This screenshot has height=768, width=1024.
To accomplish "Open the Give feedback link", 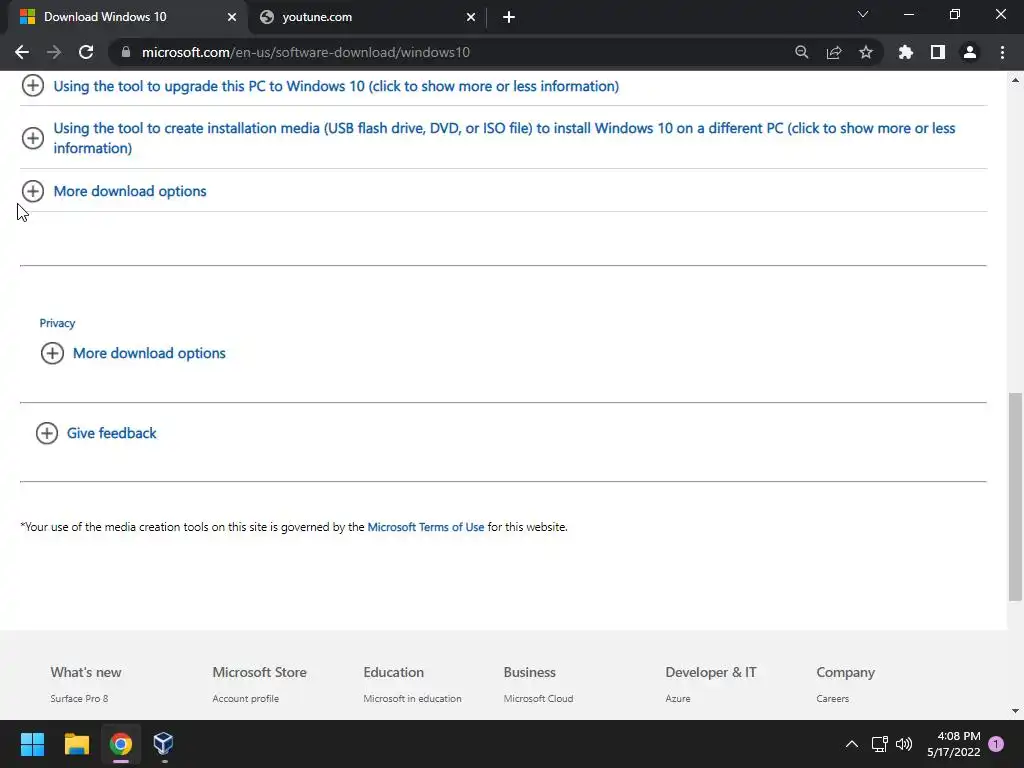I will click(112, 433).
